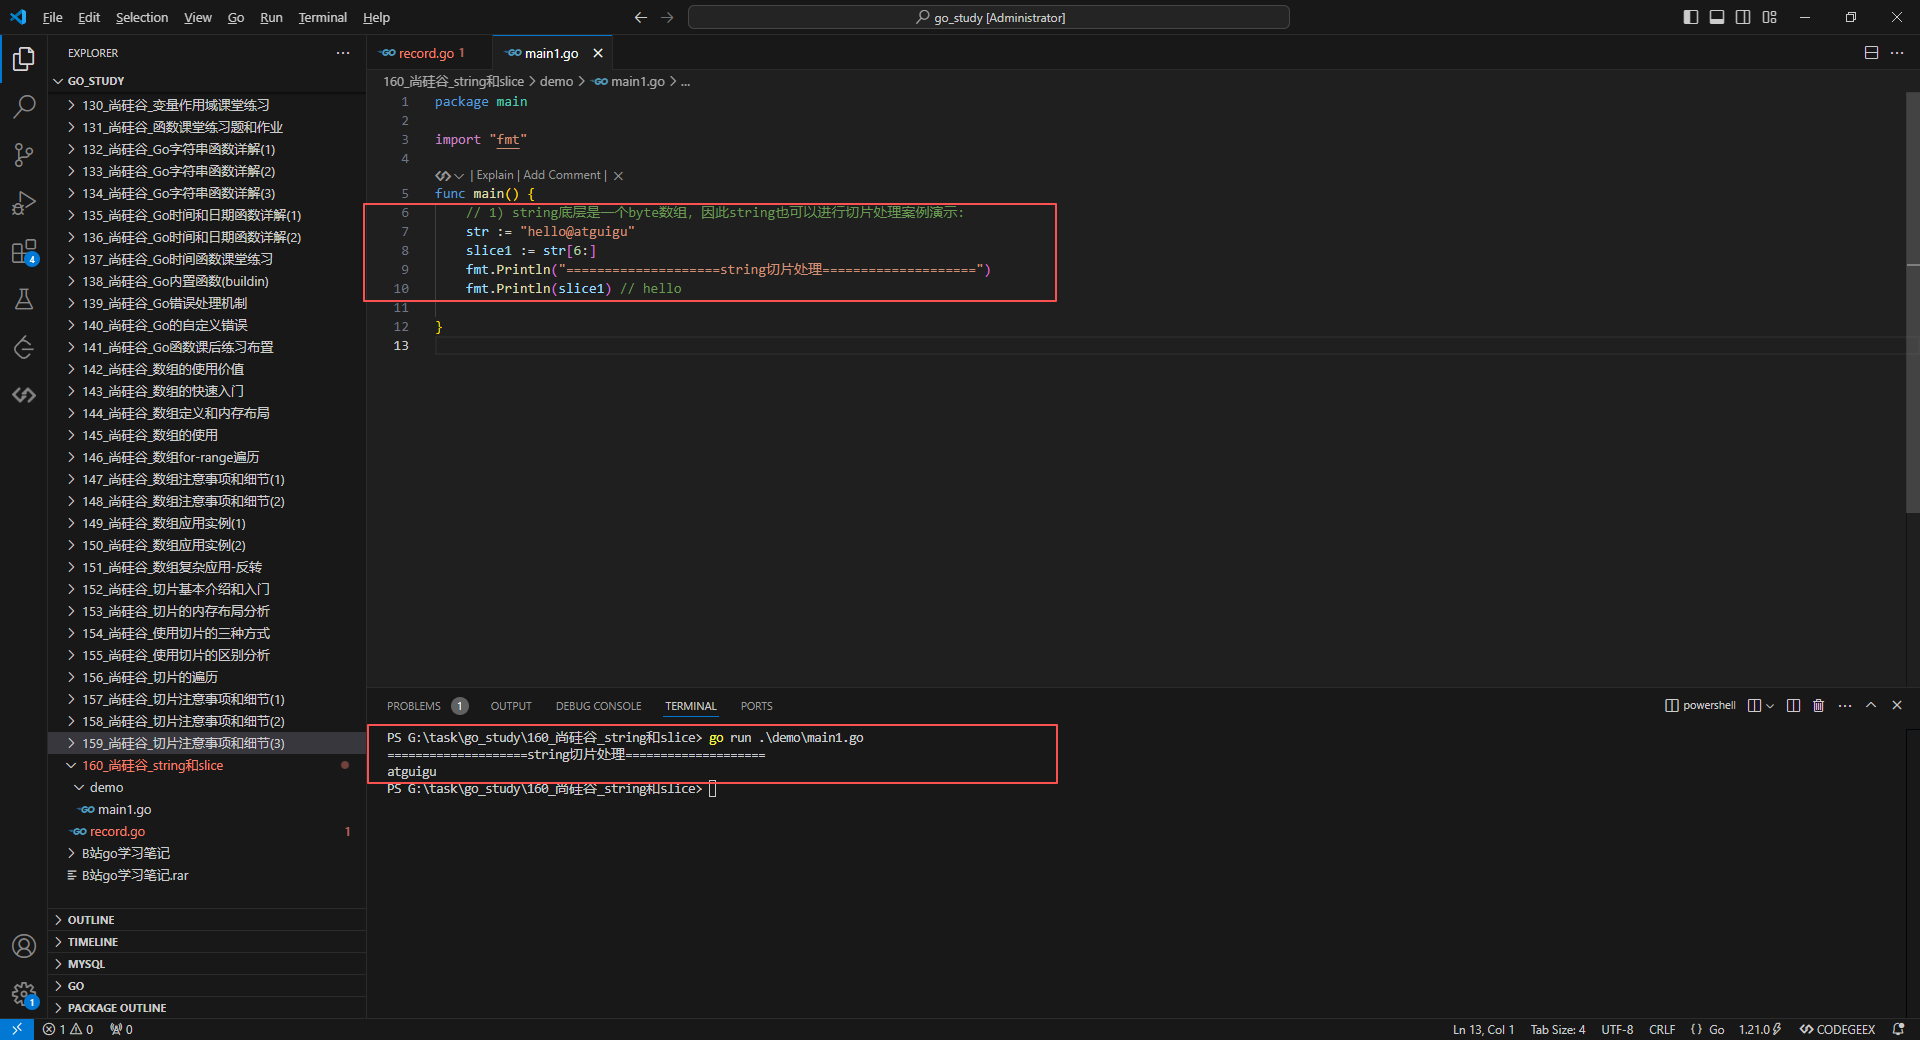Expand the PACKAGE OUTLINE section

(207, 1008)
